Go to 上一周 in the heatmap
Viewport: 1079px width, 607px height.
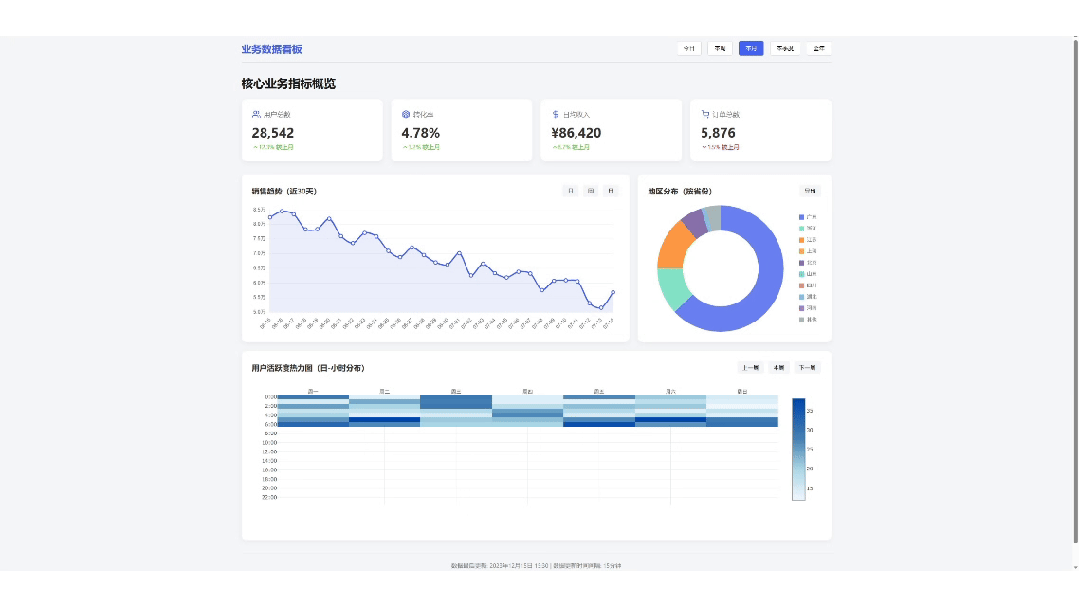pos(750,367)
